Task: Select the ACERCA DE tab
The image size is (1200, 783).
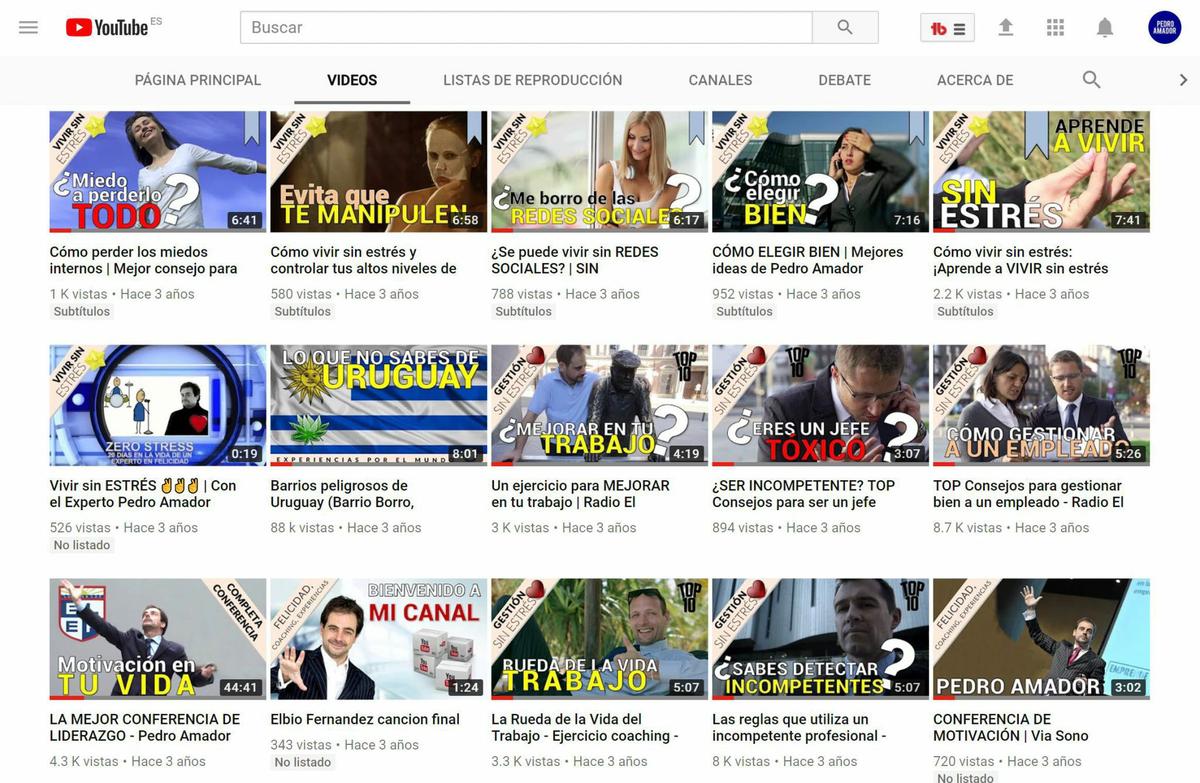Action: point(975,79)
